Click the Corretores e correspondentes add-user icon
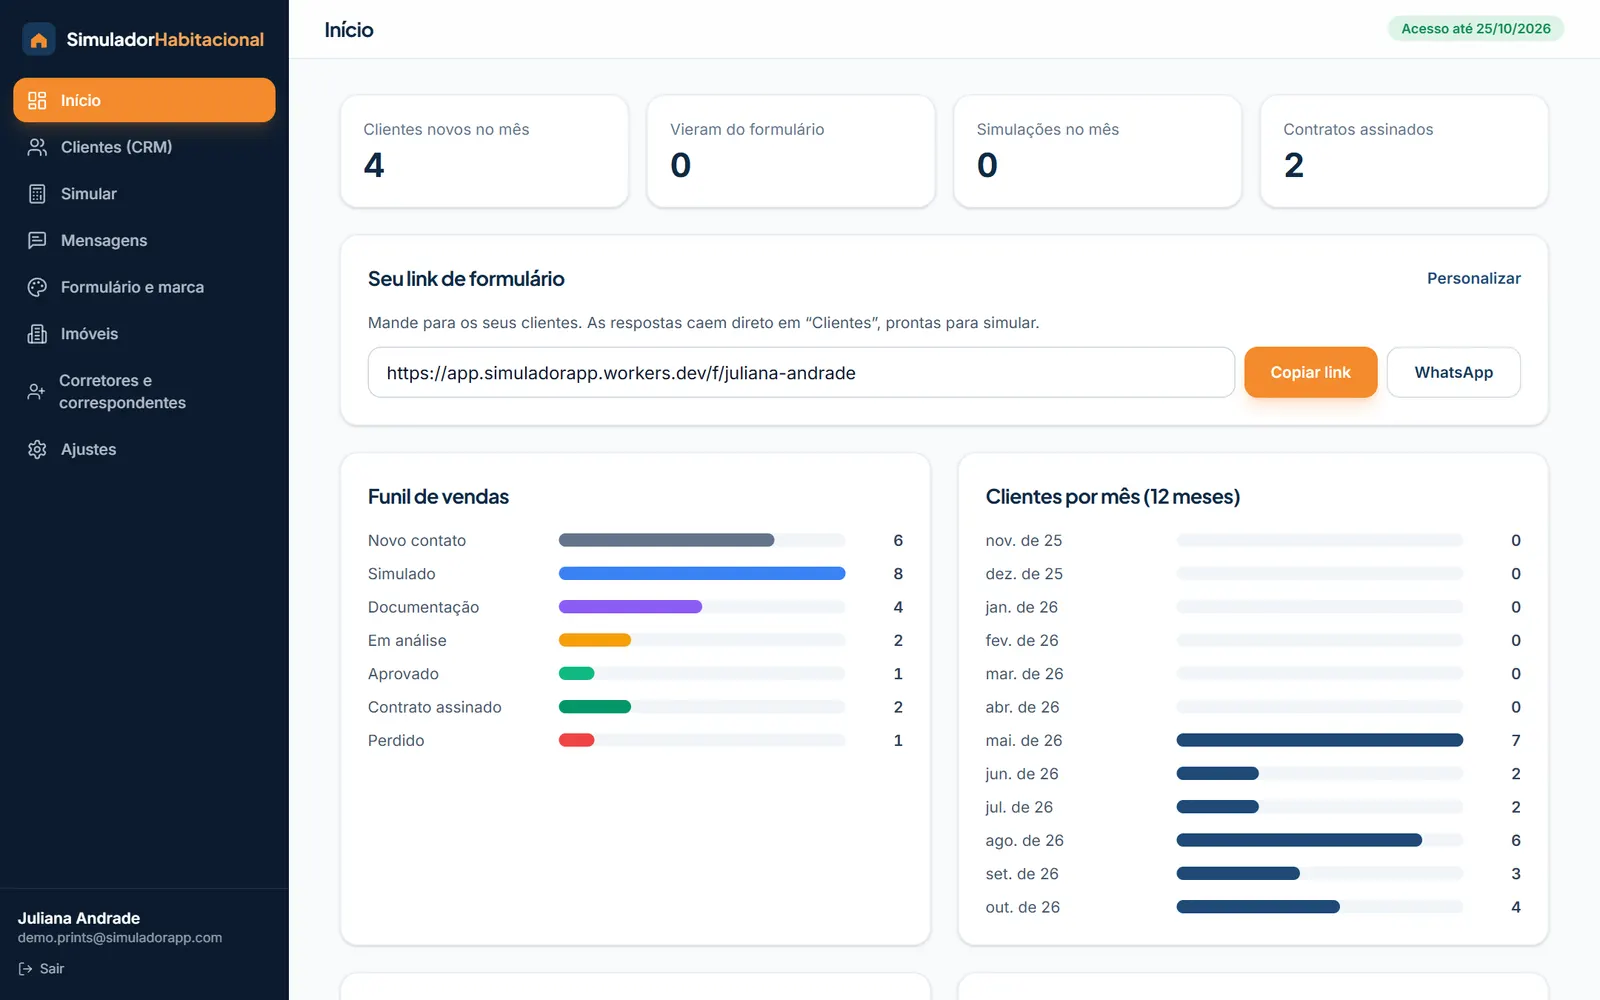The width and height of the screenshot is (1600, 1000). (36, 391)
